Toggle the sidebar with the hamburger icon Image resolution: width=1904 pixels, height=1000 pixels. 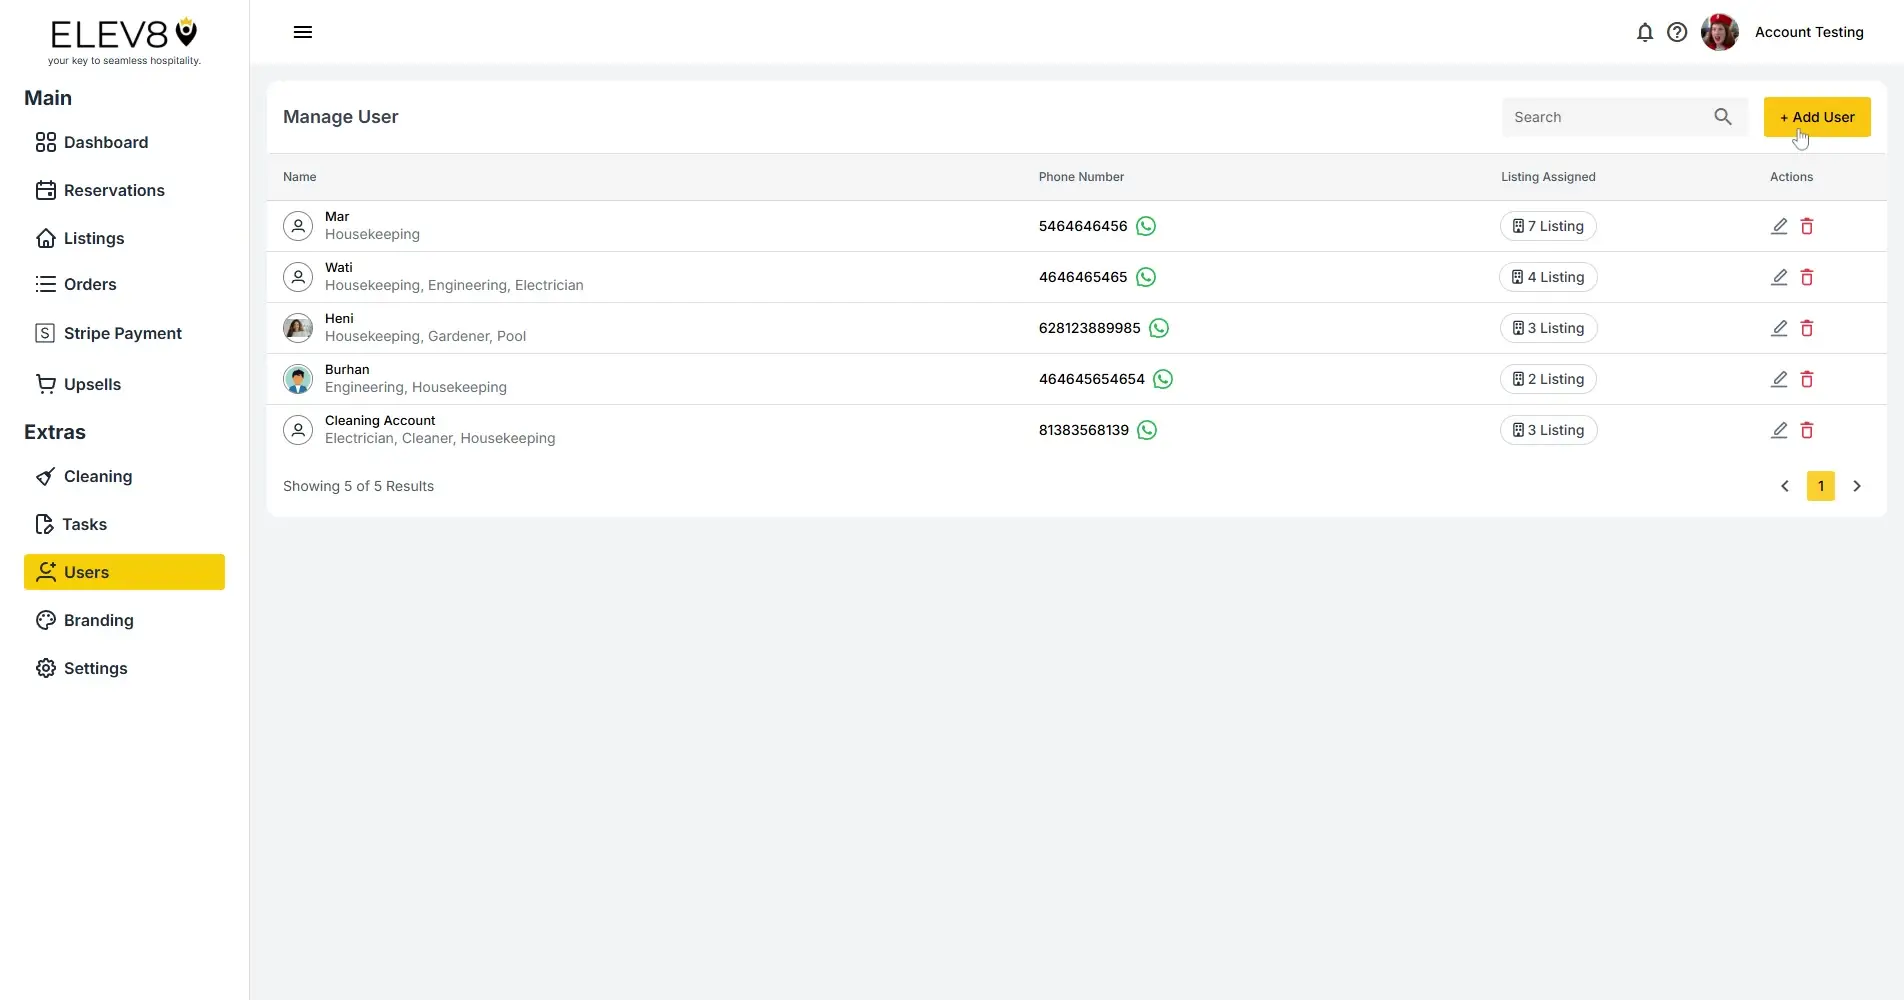pos(302,32)
